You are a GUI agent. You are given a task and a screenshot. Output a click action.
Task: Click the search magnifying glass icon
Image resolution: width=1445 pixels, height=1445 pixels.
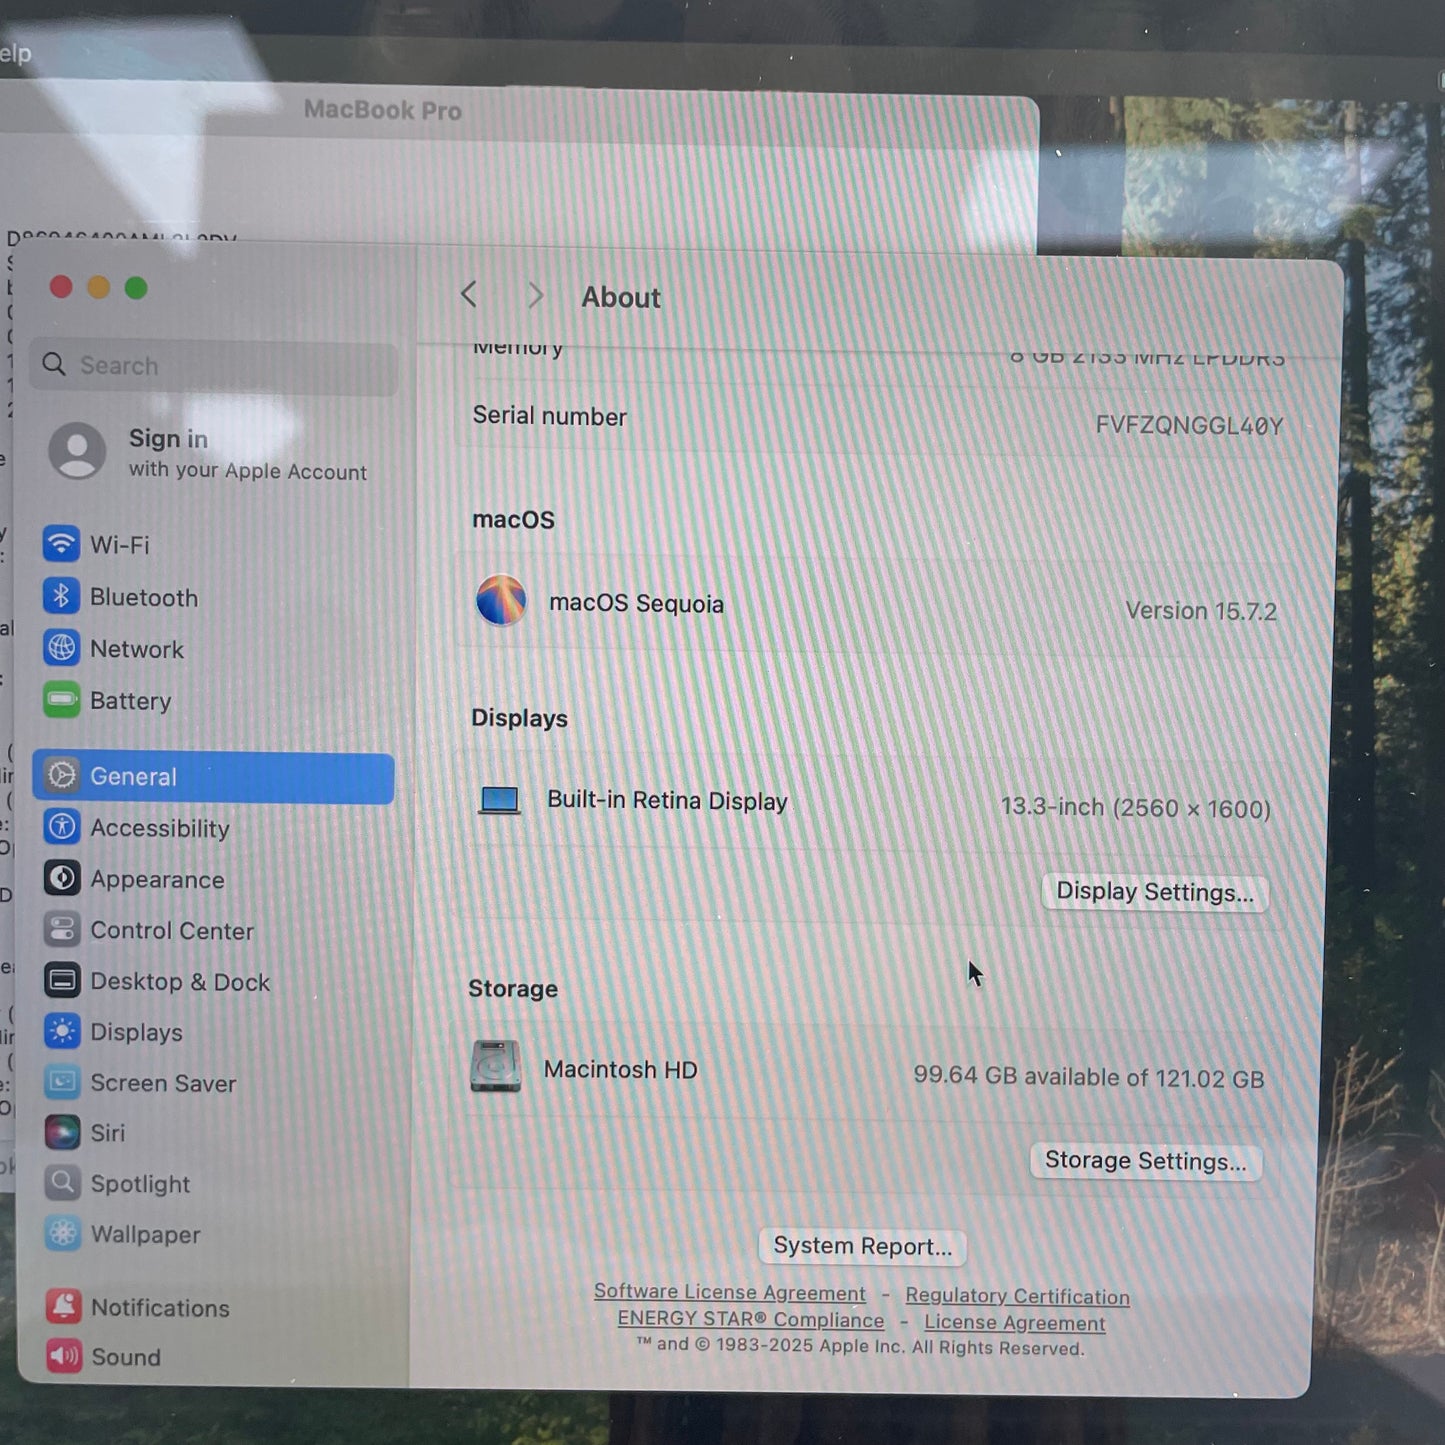coord(54,364)
